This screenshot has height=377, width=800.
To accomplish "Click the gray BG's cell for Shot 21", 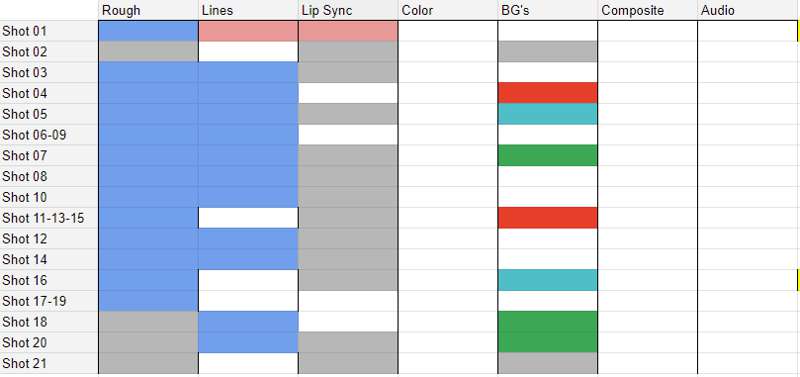I will pyautogui.click(x=547, y=364).
